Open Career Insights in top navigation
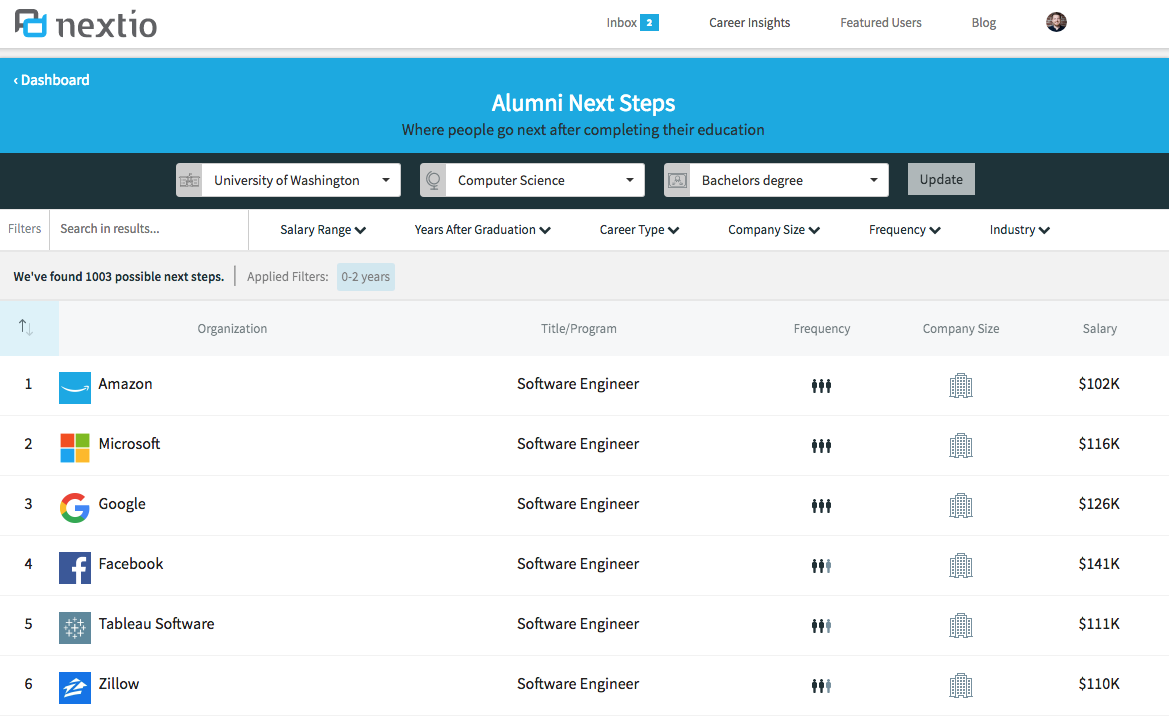The image size is (1169, 717). [x=749, y=23]
